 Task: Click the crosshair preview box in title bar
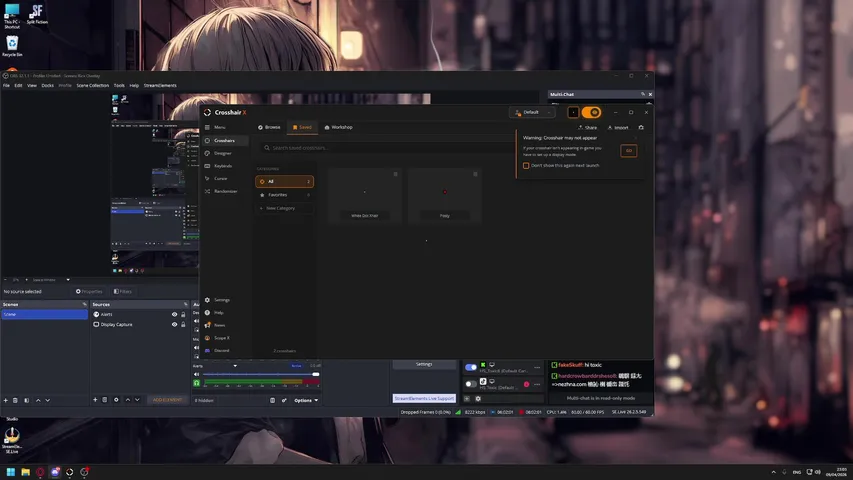pos(573,112)
